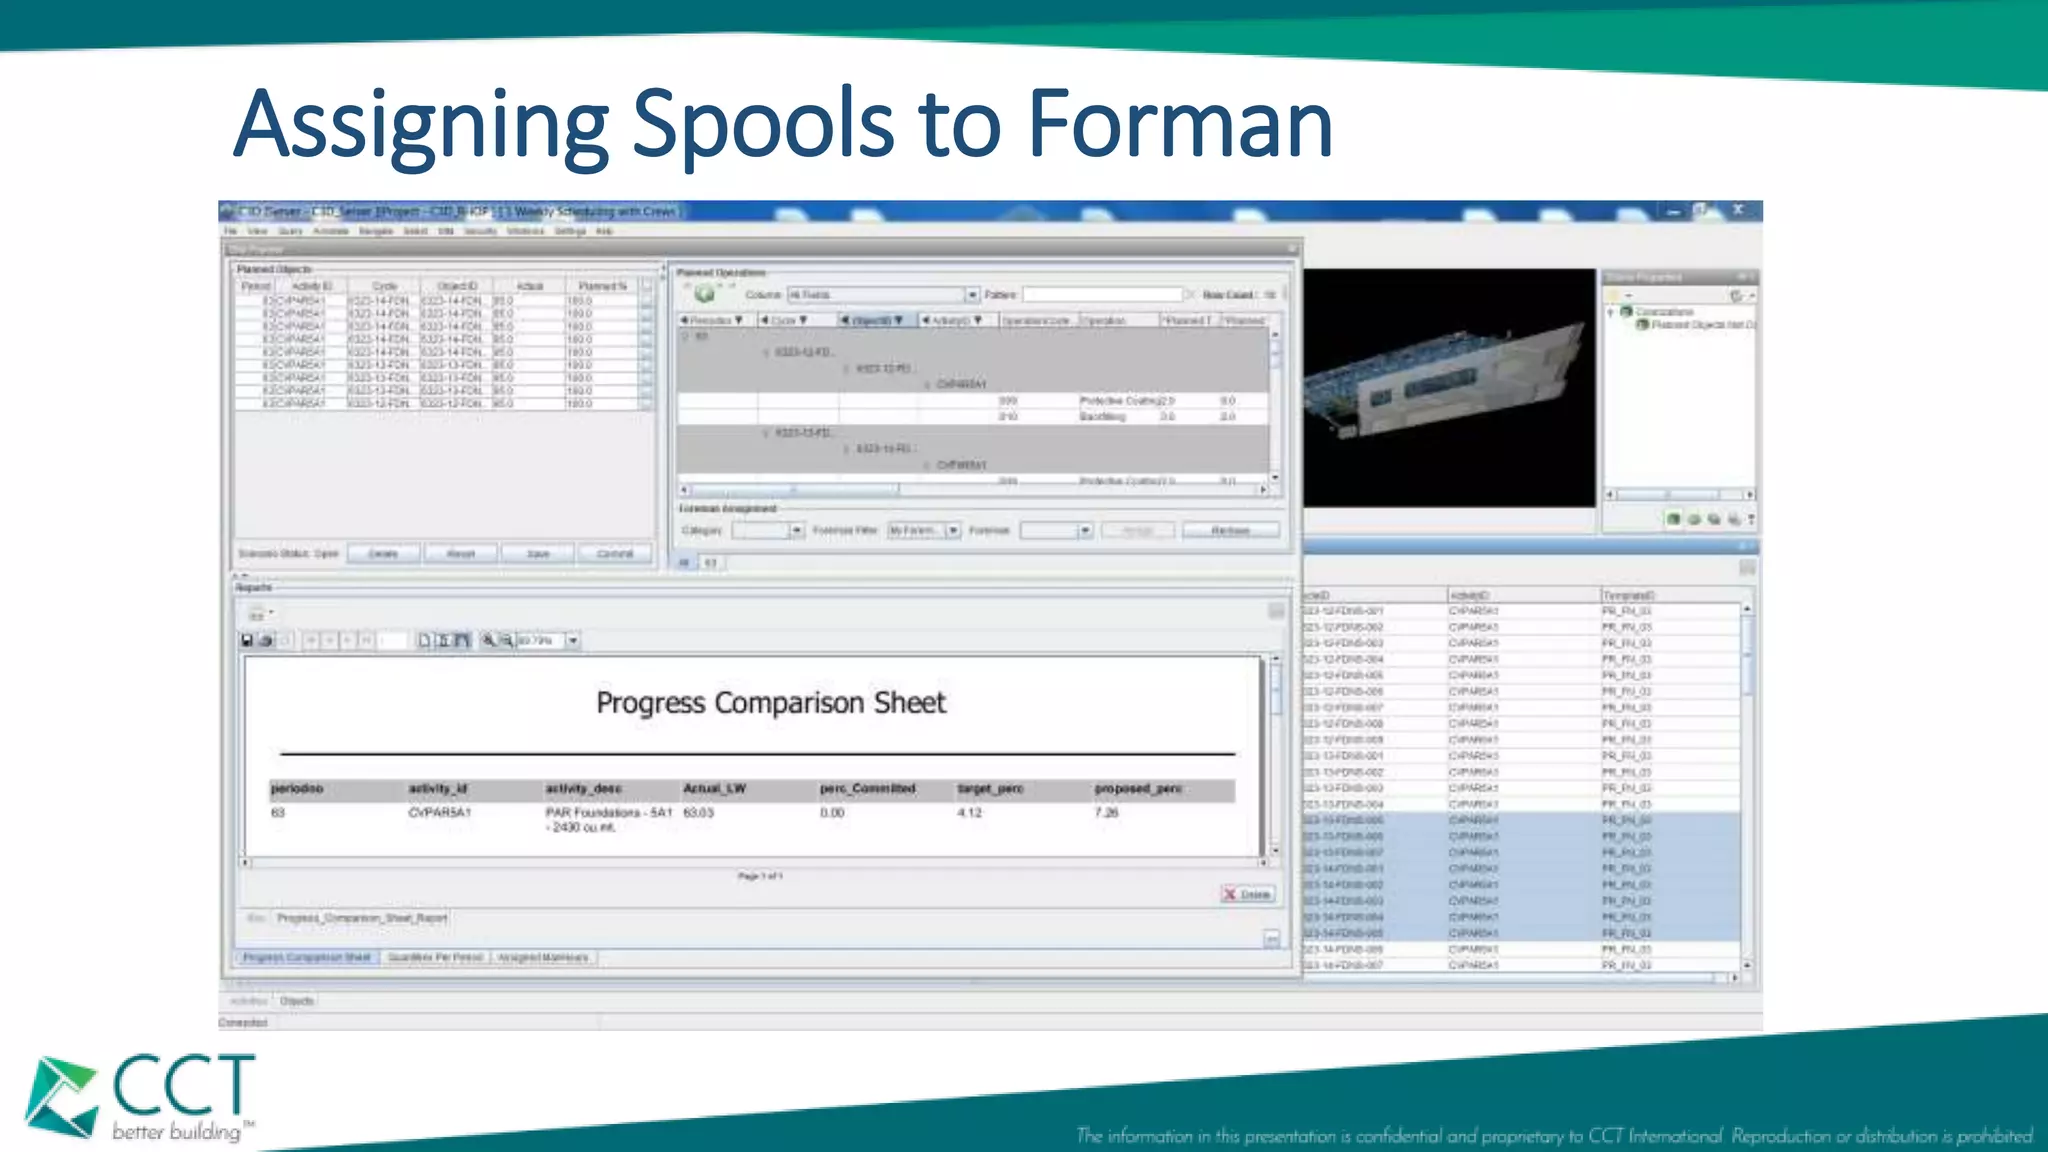
Task: Open the Help menu
Action: tap(604, 231)
